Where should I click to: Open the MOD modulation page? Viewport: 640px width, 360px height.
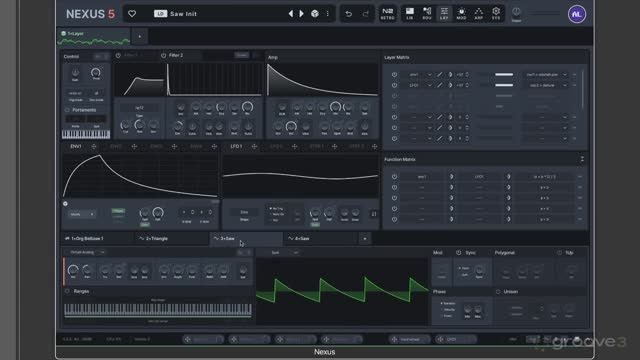(461, 13)
